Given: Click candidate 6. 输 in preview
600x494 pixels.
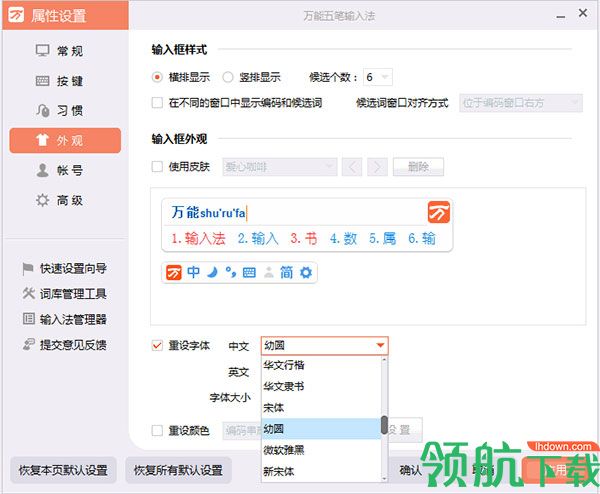Looking at the screenshot, I should tap(422, 239).
